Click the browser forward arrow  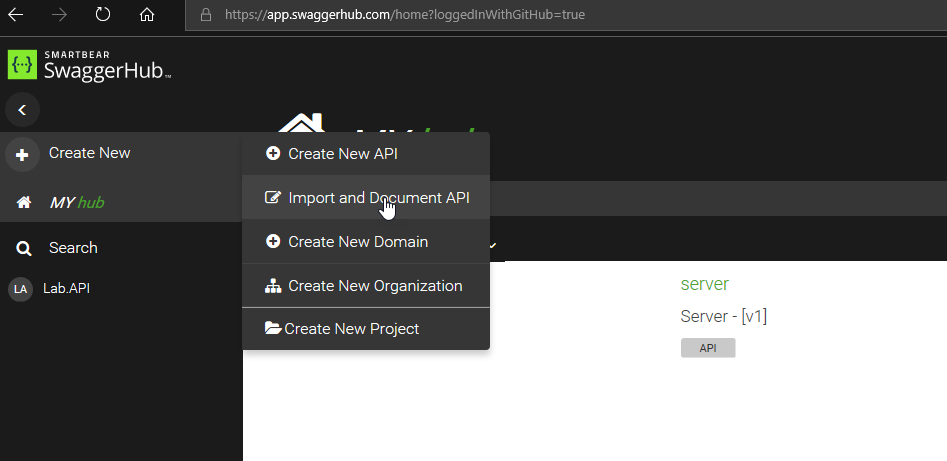pyautogui.click(x=59, y=15)
